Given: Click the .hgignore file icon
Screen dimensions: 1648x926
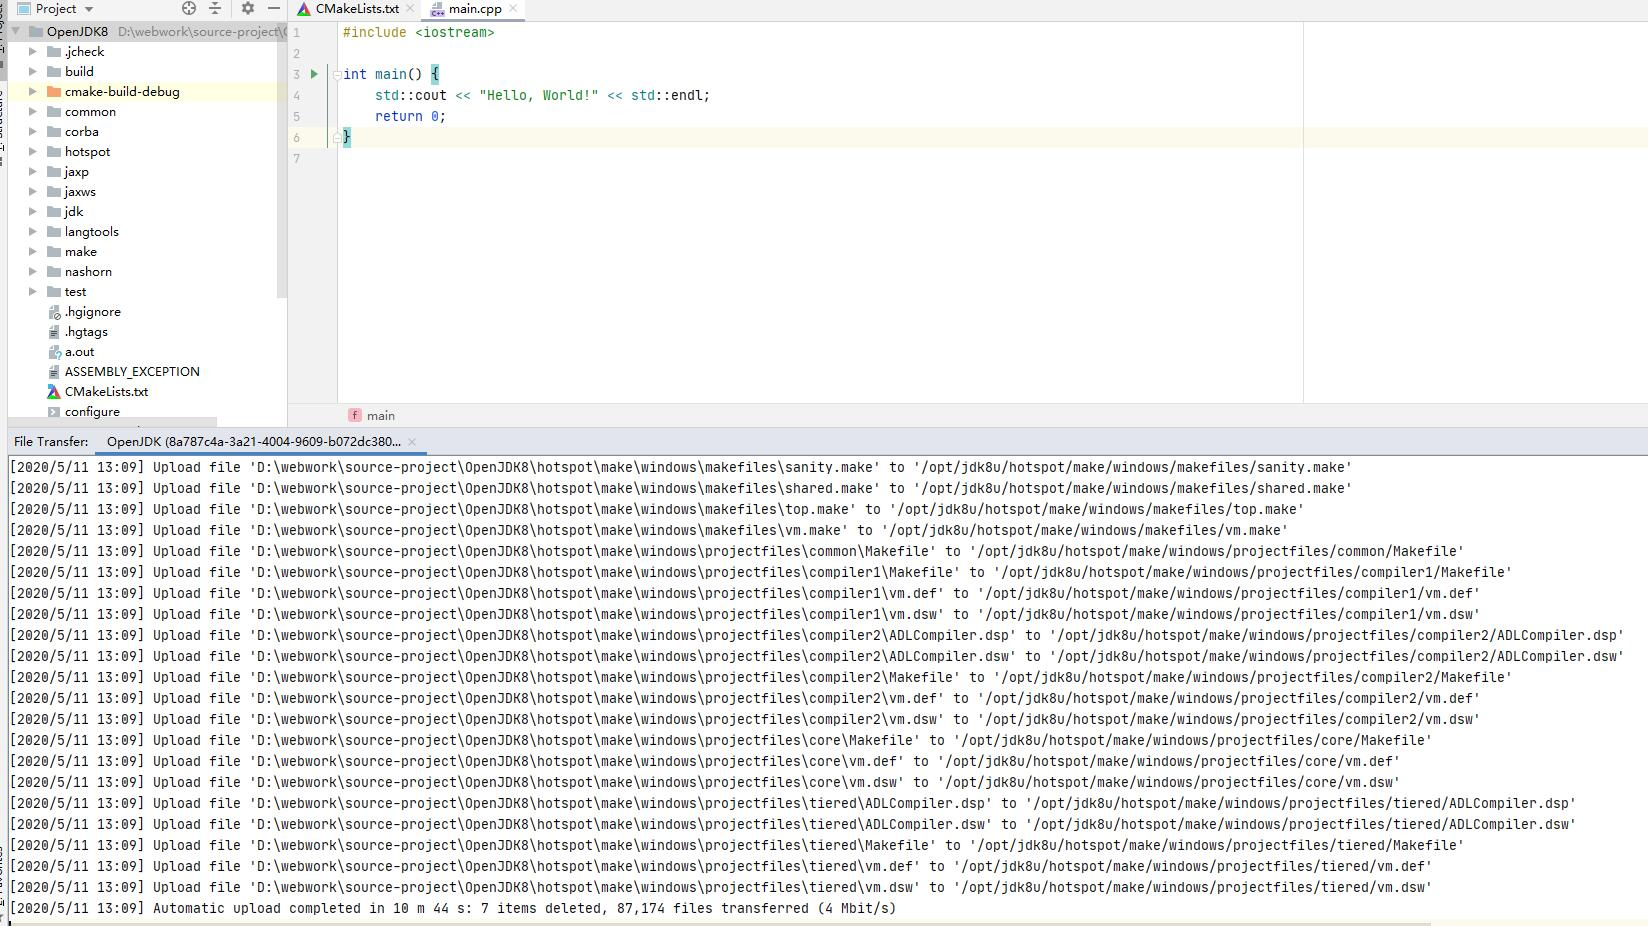Looking at the screenshot, I should click(54, 311).
